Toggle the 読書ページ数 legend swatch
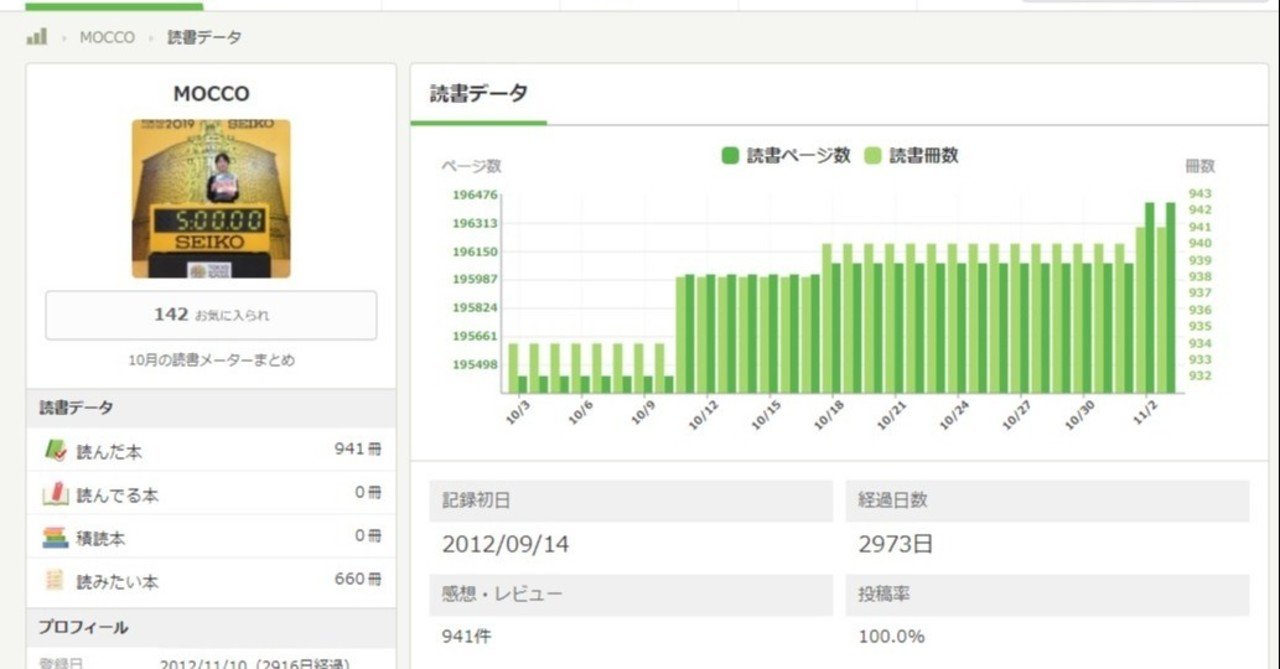 (x=730, y=156)
